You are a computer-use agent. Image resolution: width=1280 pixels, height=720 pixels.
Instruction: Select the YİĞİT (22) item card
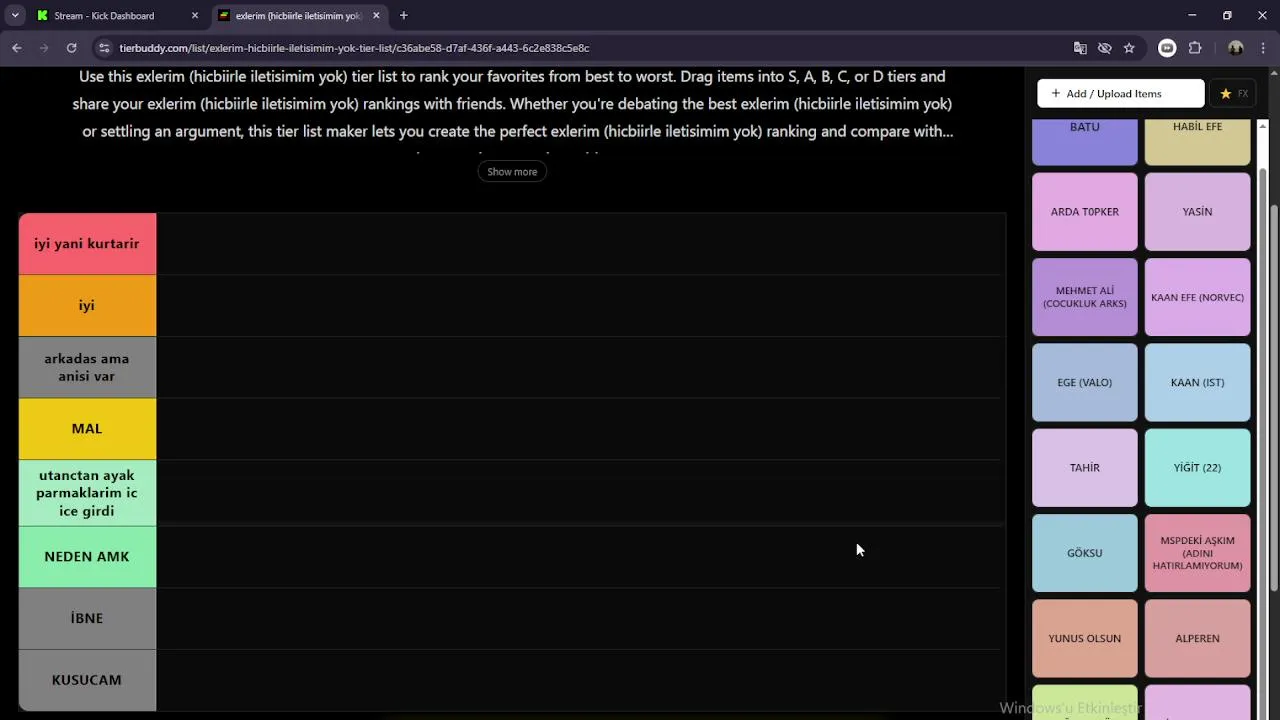point(1197,467)
